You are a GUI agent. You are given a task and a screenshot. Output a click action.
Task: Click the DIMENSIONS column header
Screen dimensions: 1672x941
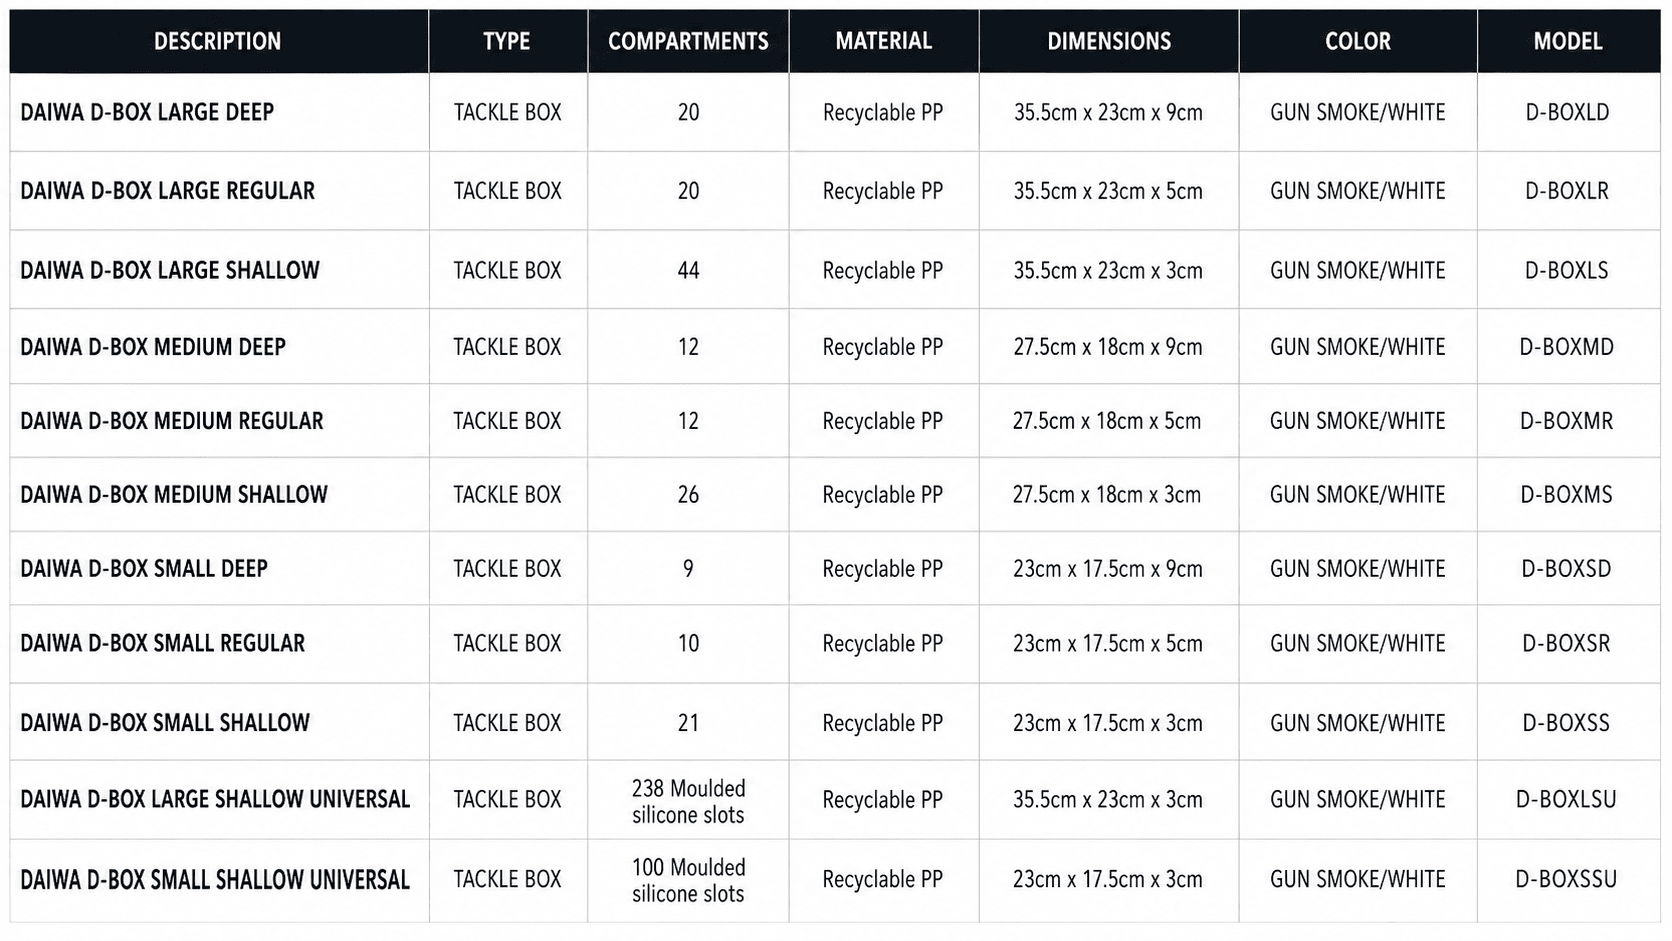(x=1109, y=41)
